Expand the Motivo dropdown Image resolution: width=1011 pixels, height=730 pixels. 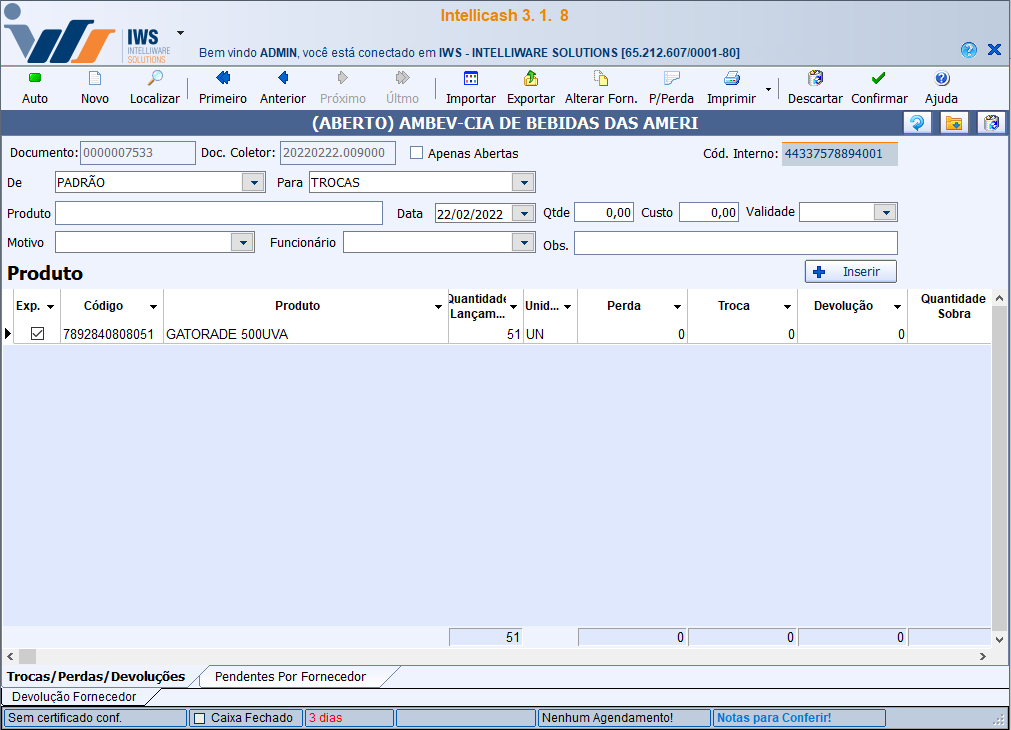tap(242, 243)
